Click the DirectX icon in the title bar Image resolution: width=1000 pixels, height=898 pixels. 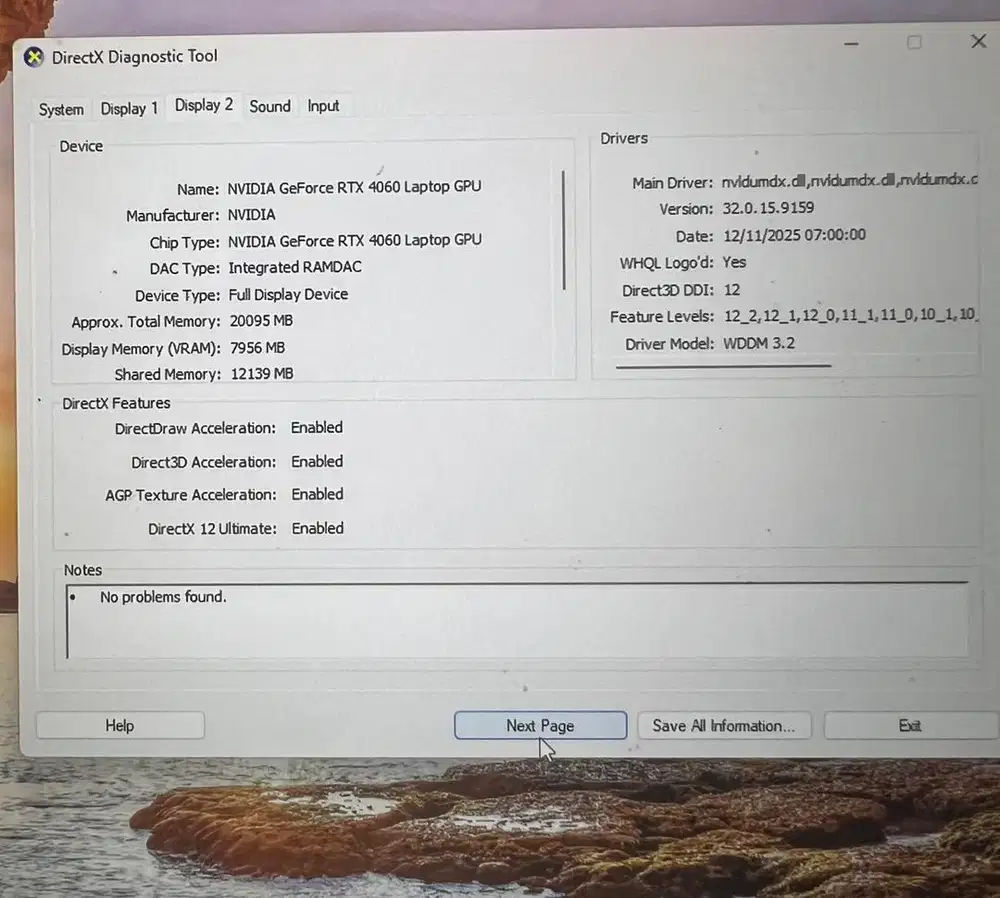(x=34, y=57)
